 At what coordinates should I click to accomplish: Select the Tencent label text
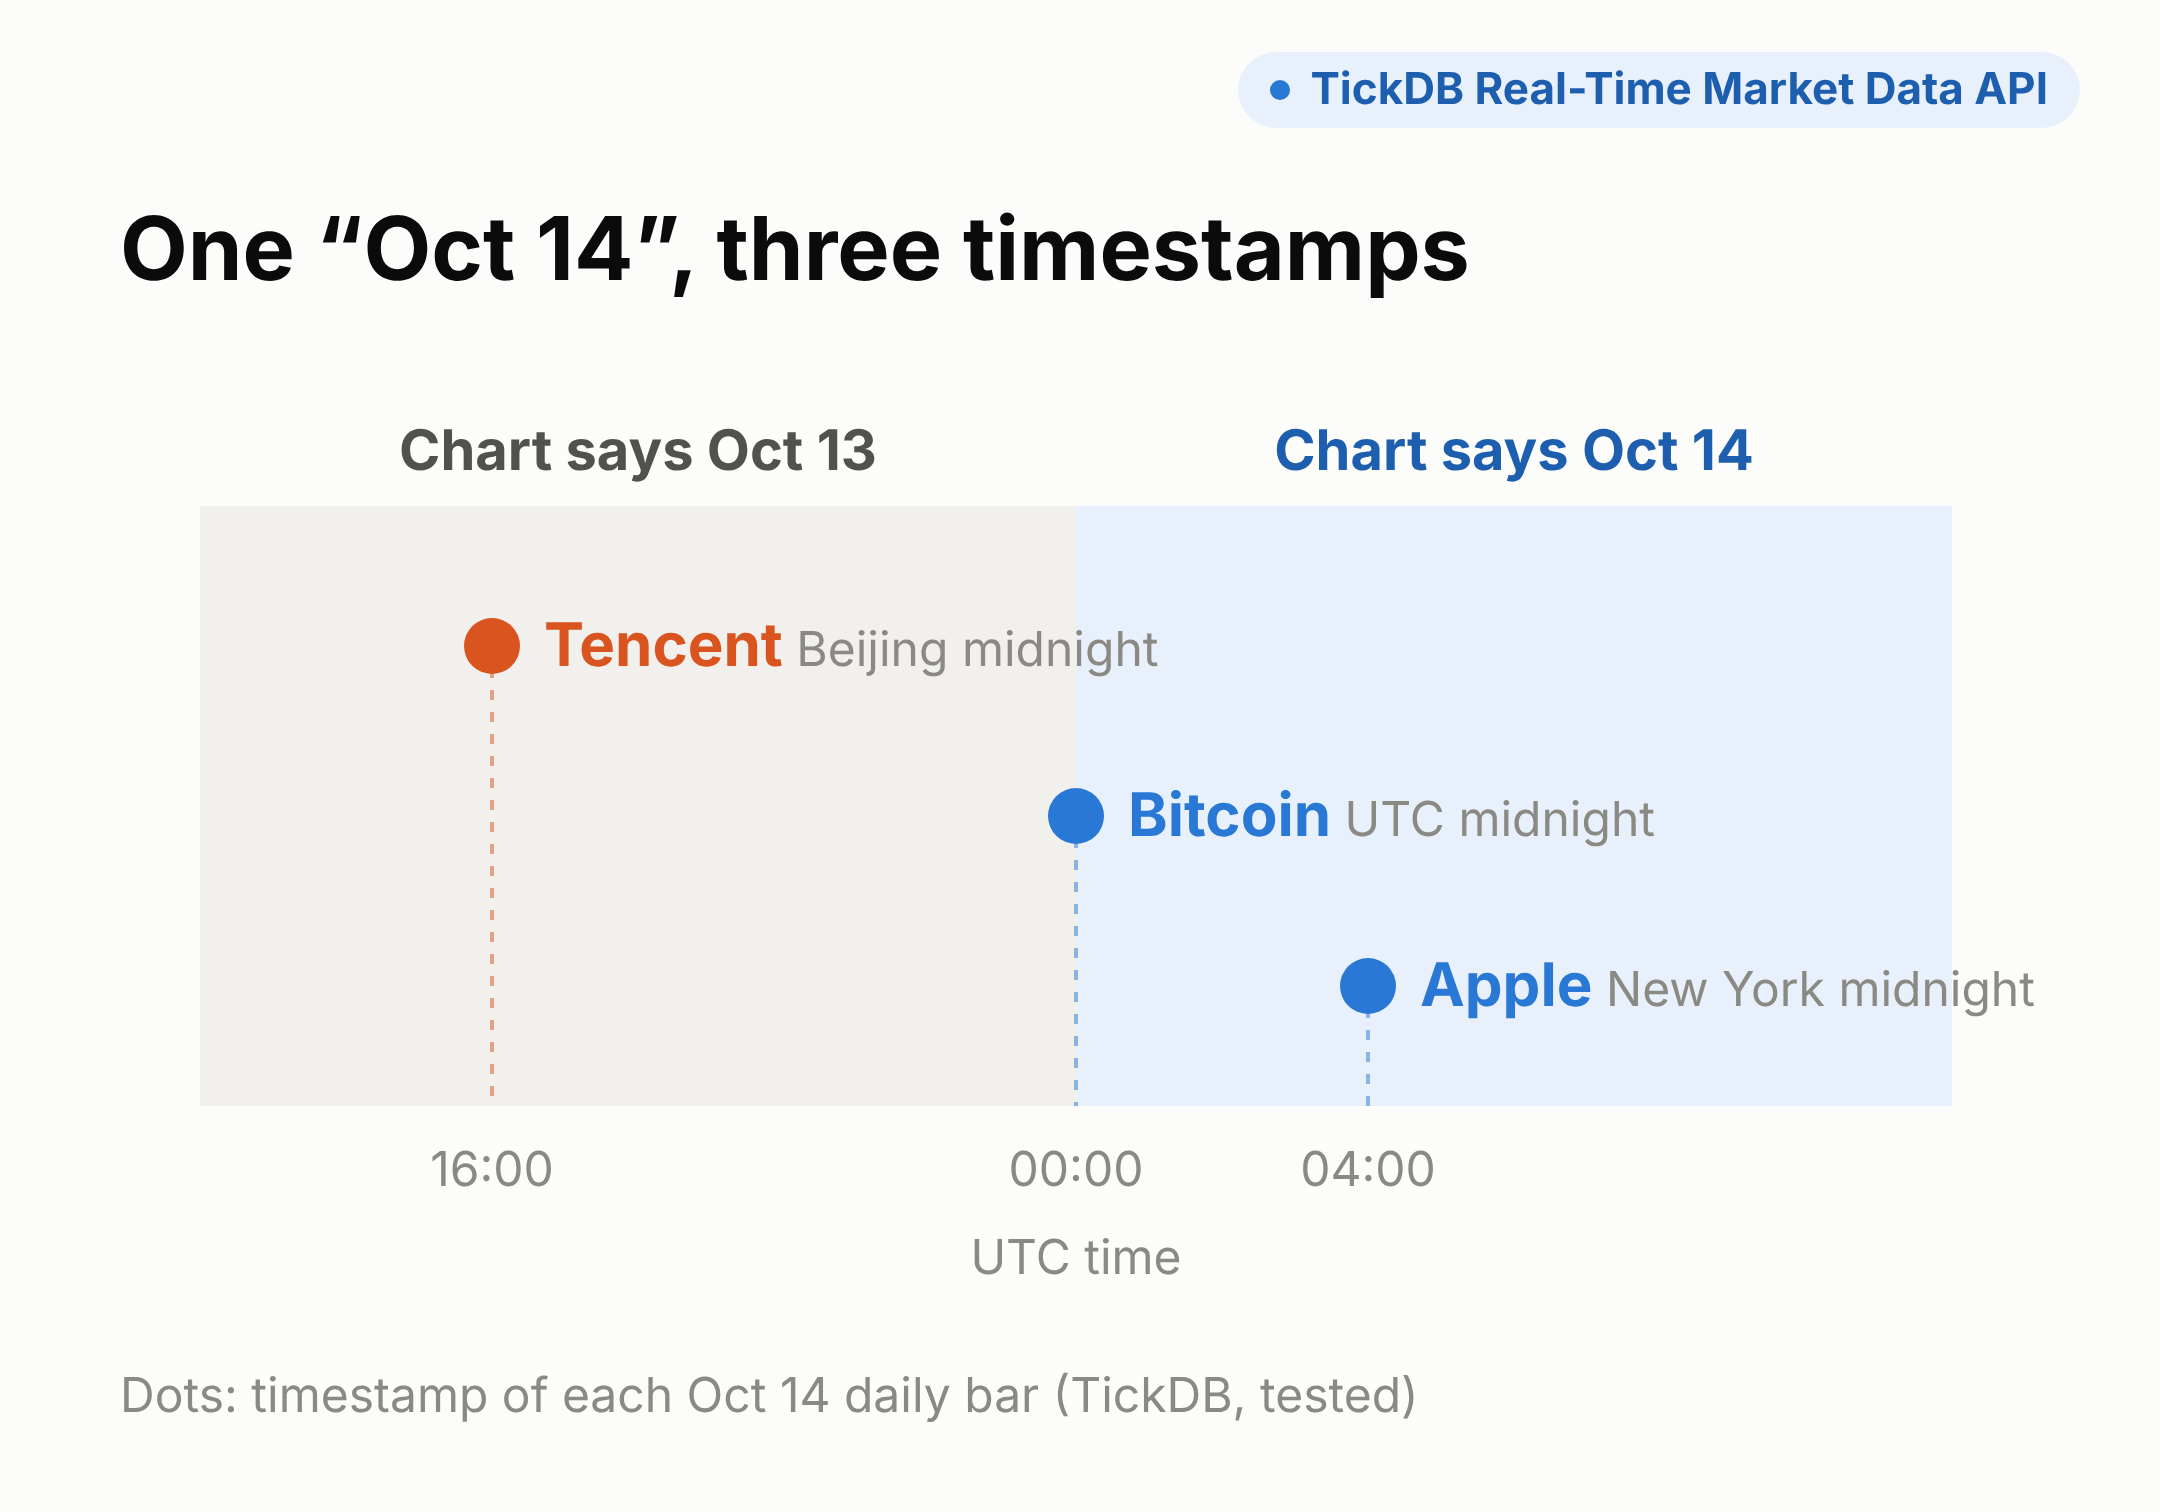point(663,645)
